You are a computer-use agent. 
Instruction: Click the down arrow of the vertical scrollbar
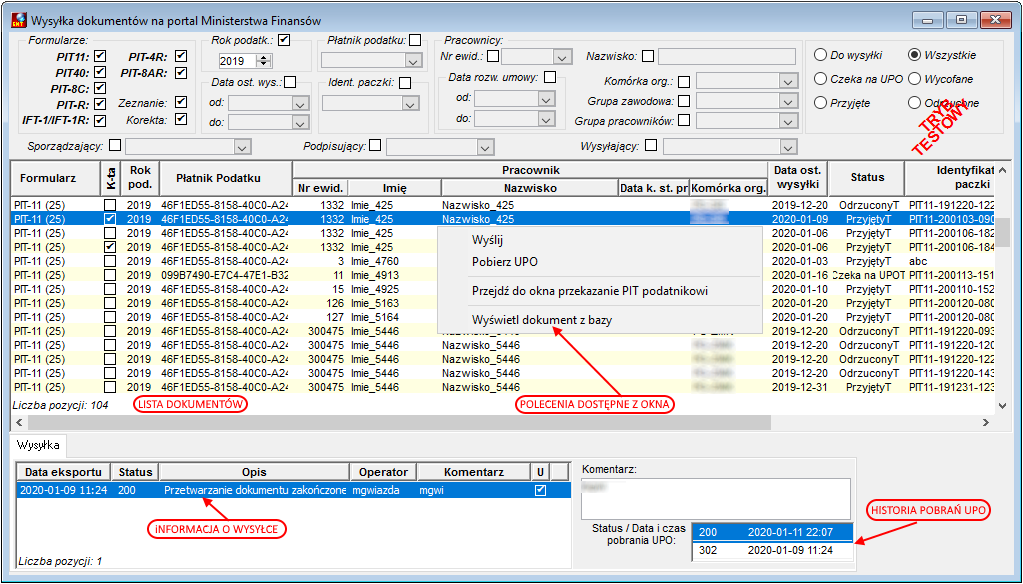tap(1003, 406)
